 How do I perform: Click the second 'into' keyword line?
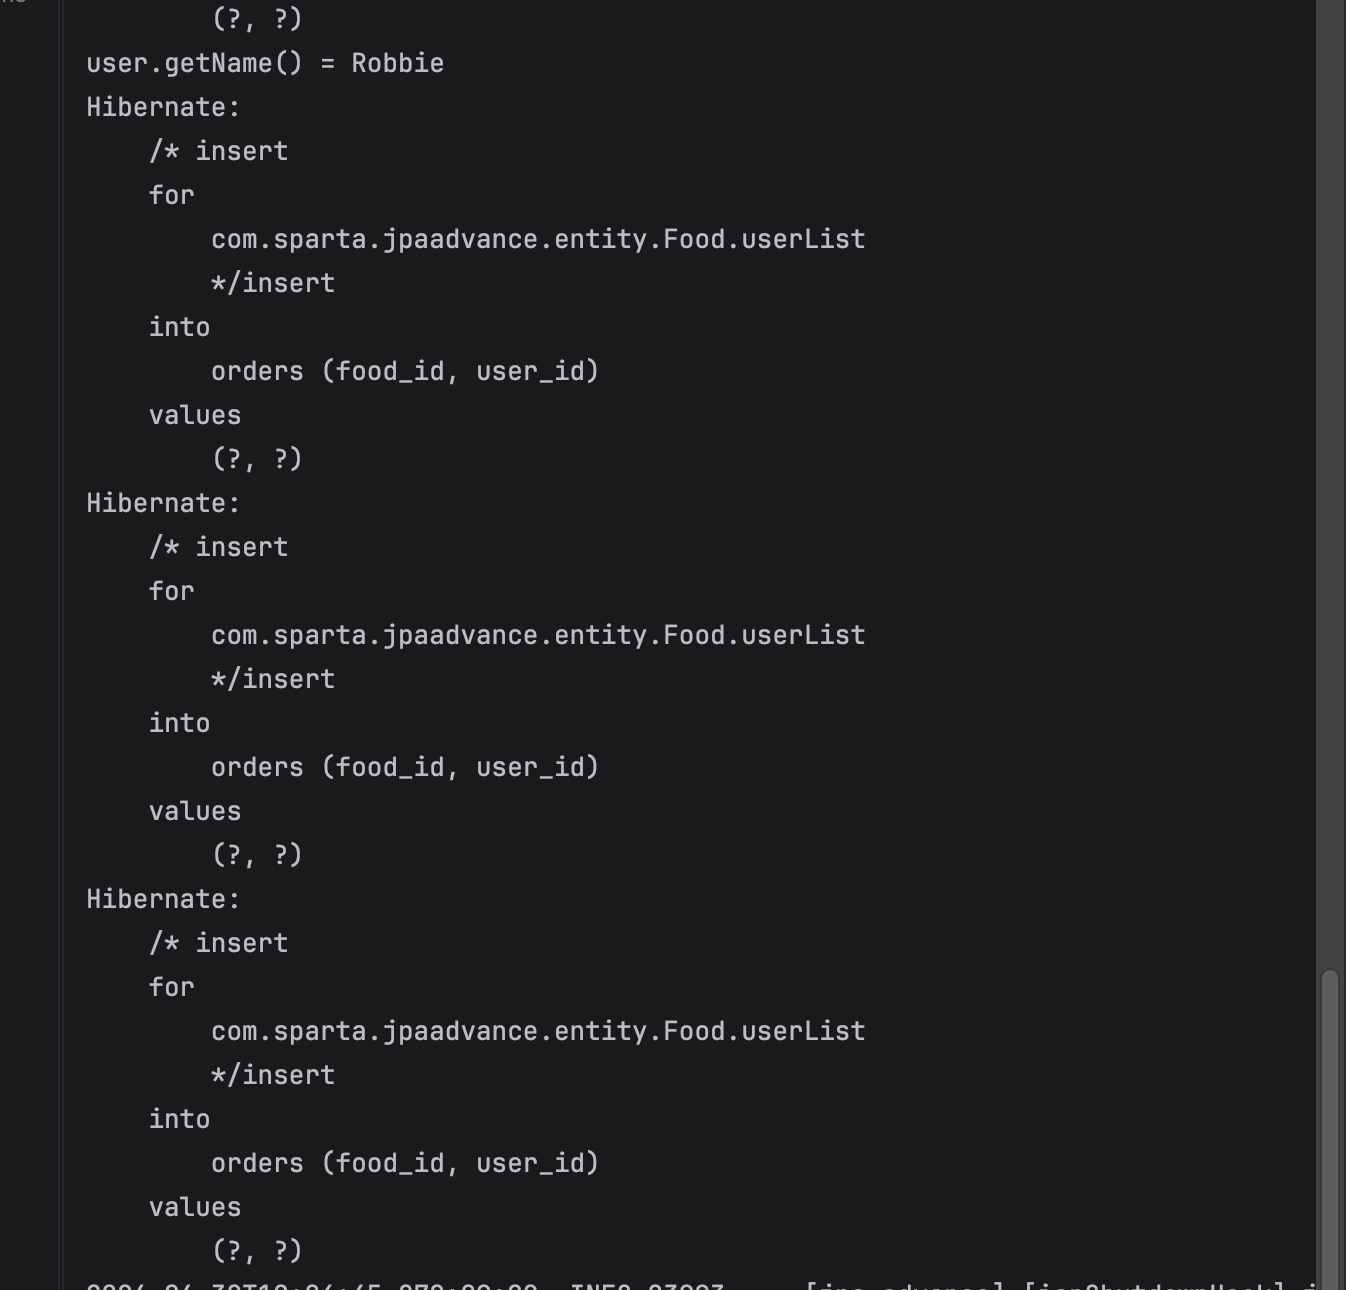point(179,723)
